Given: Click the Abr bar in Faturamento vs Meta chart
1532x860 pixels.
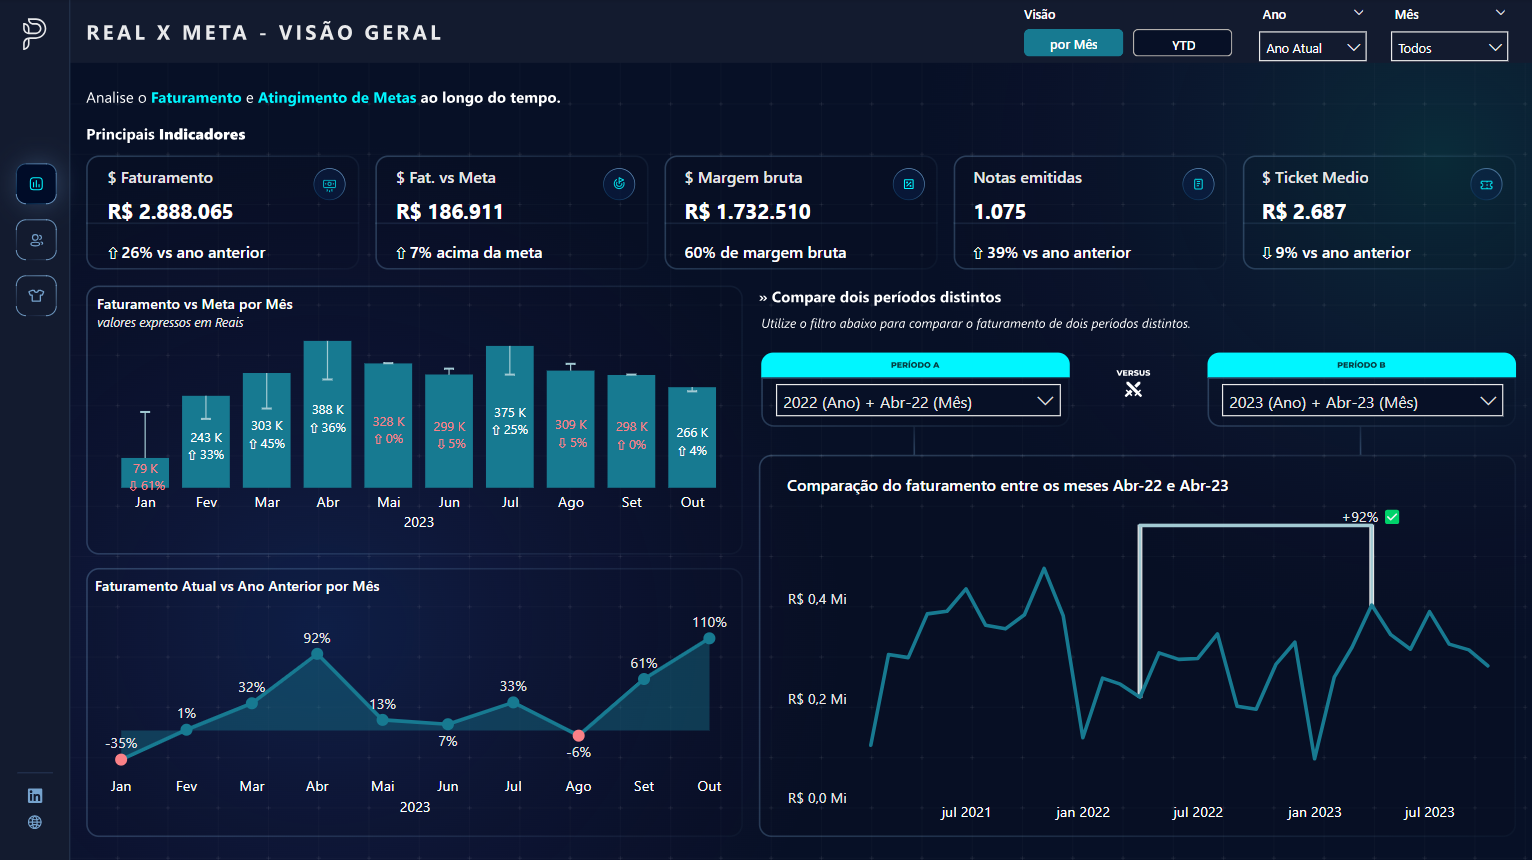Looking at the screenshot, I should tap(327, 420).
